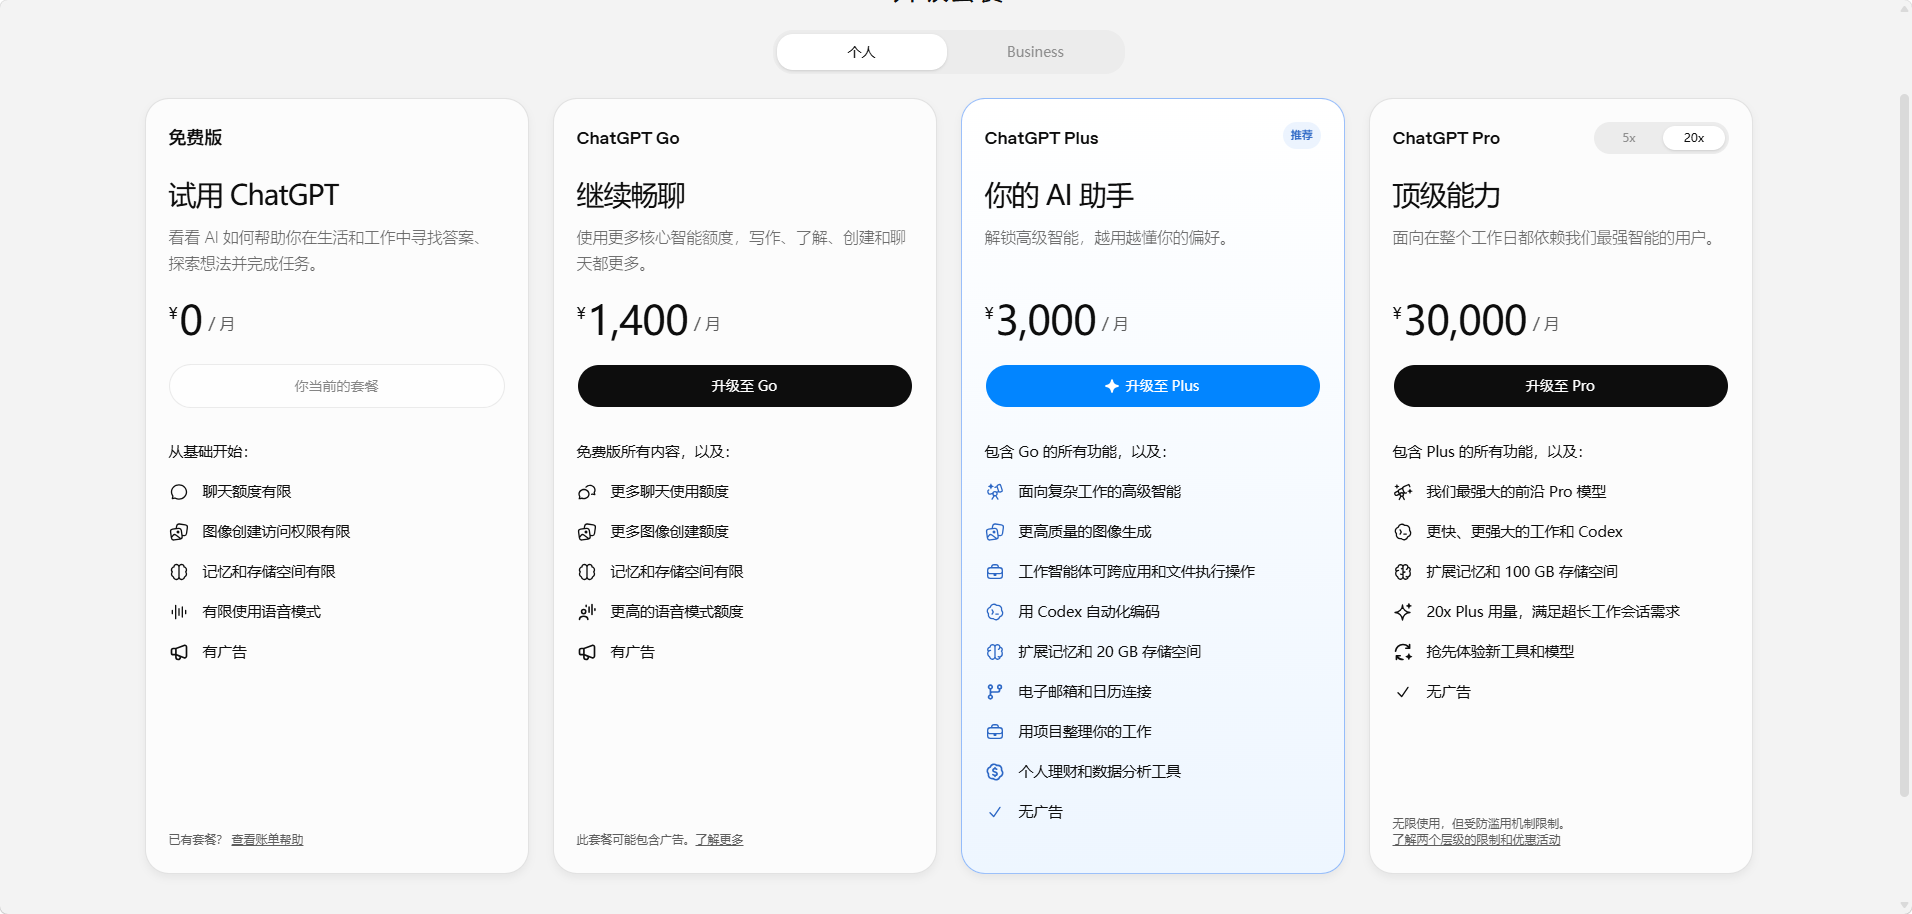
Task: Click chat bubble icon beside 聊天额度有限
Action: 179,492
